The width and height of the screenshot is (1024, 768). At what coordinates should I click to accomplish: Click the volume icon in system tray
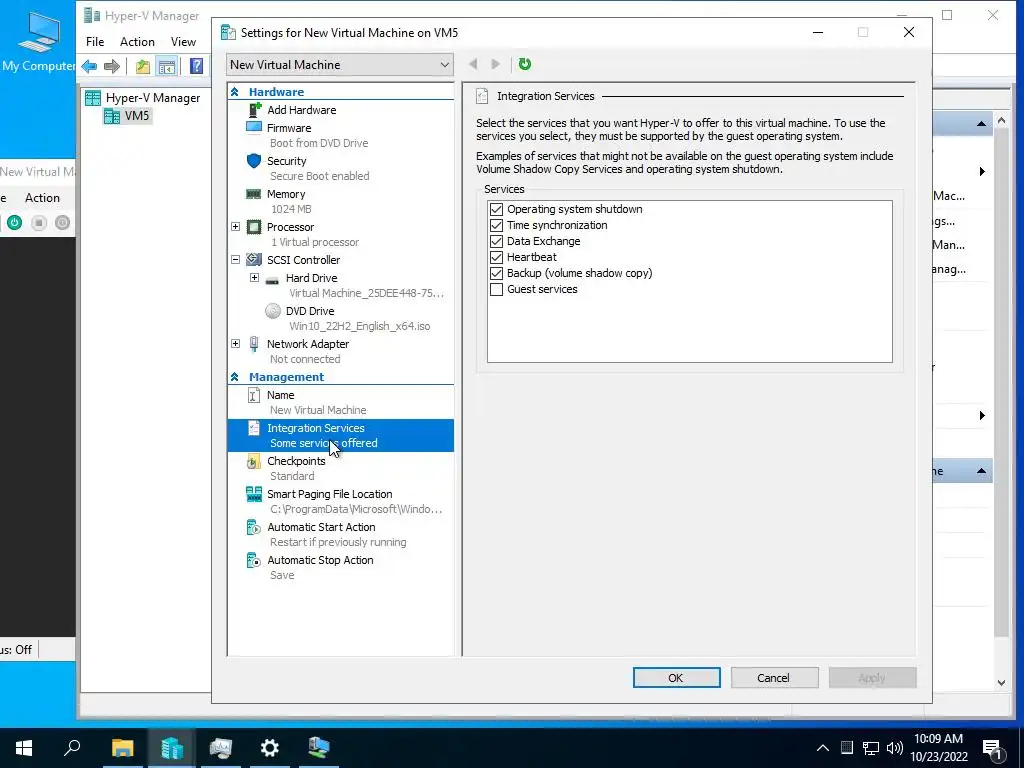895,748
